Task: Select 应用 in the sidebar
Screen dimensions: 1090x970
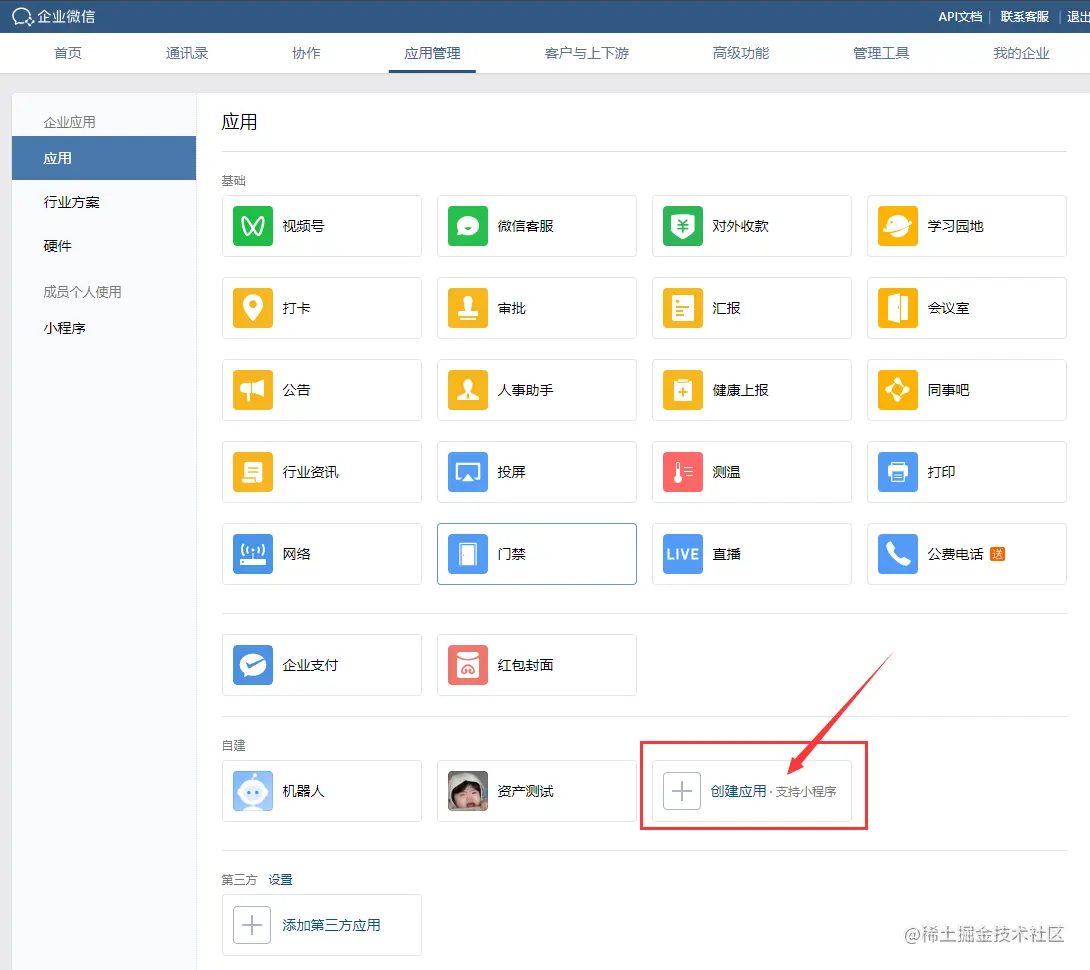Action: 104,158
